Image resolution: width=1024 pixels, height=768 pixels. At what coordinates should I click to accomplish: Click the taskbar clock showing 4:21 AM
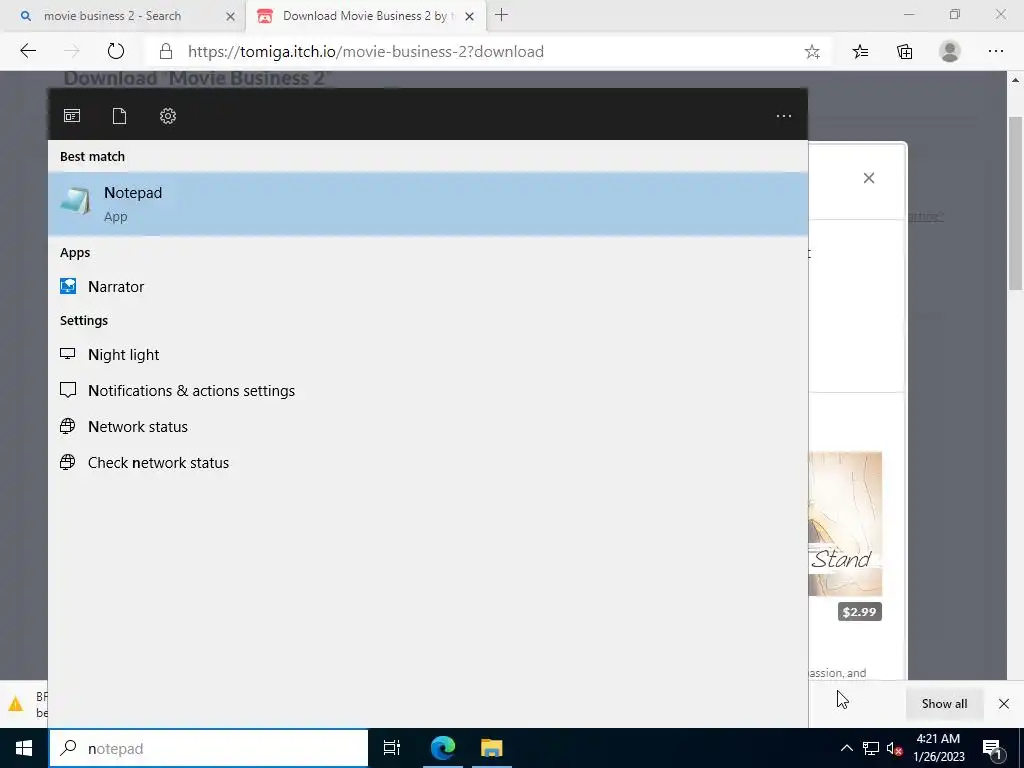pos(938,748)
